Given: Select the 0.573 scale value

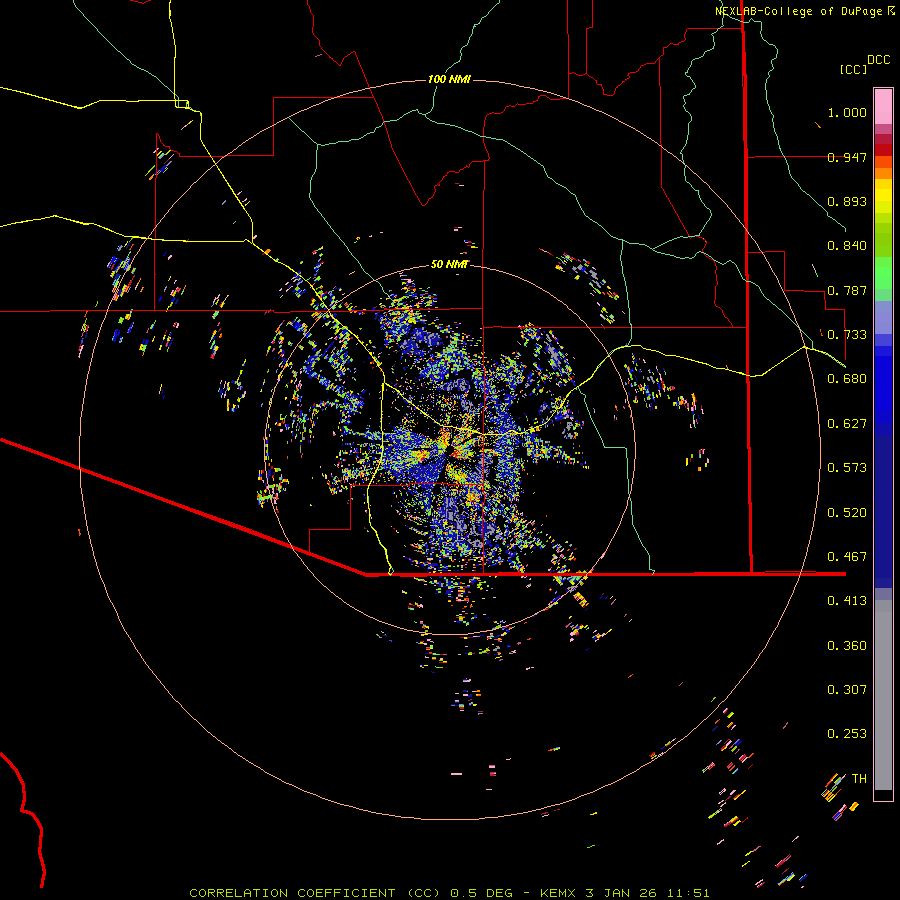Looking at the screenshot, I should tap(847, 468).
